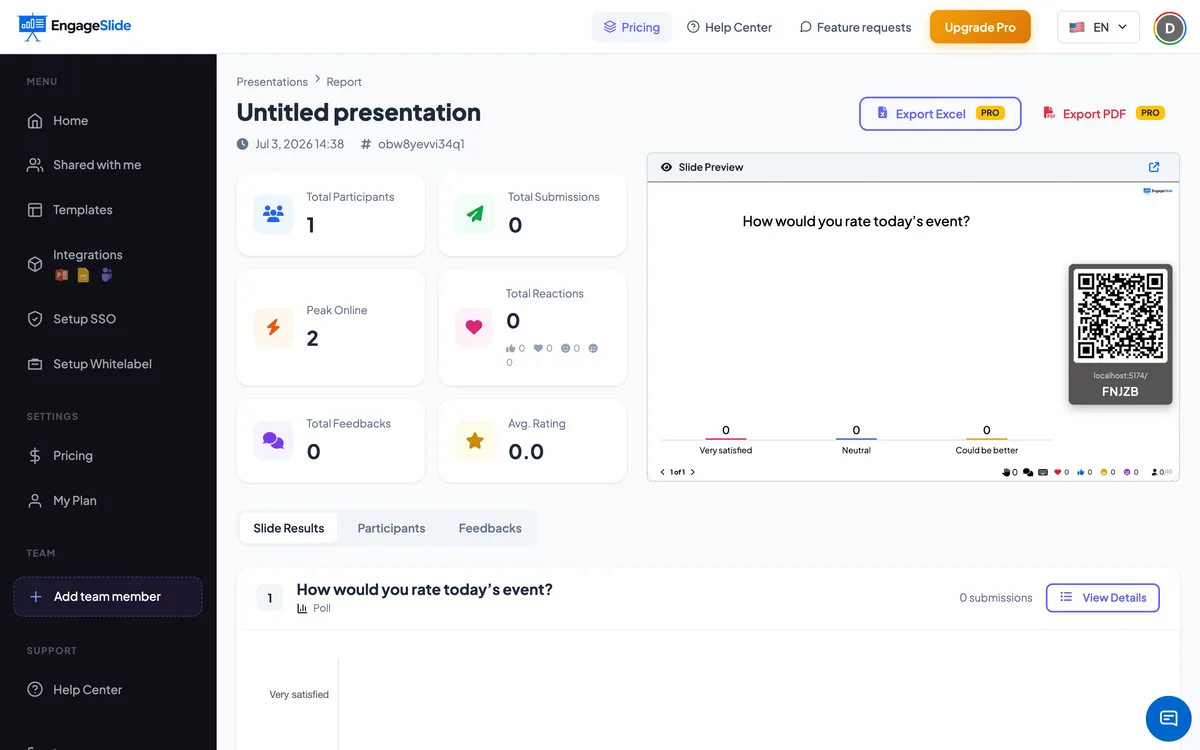Open slide preview in new window icon

click(x=1154, y=167)
